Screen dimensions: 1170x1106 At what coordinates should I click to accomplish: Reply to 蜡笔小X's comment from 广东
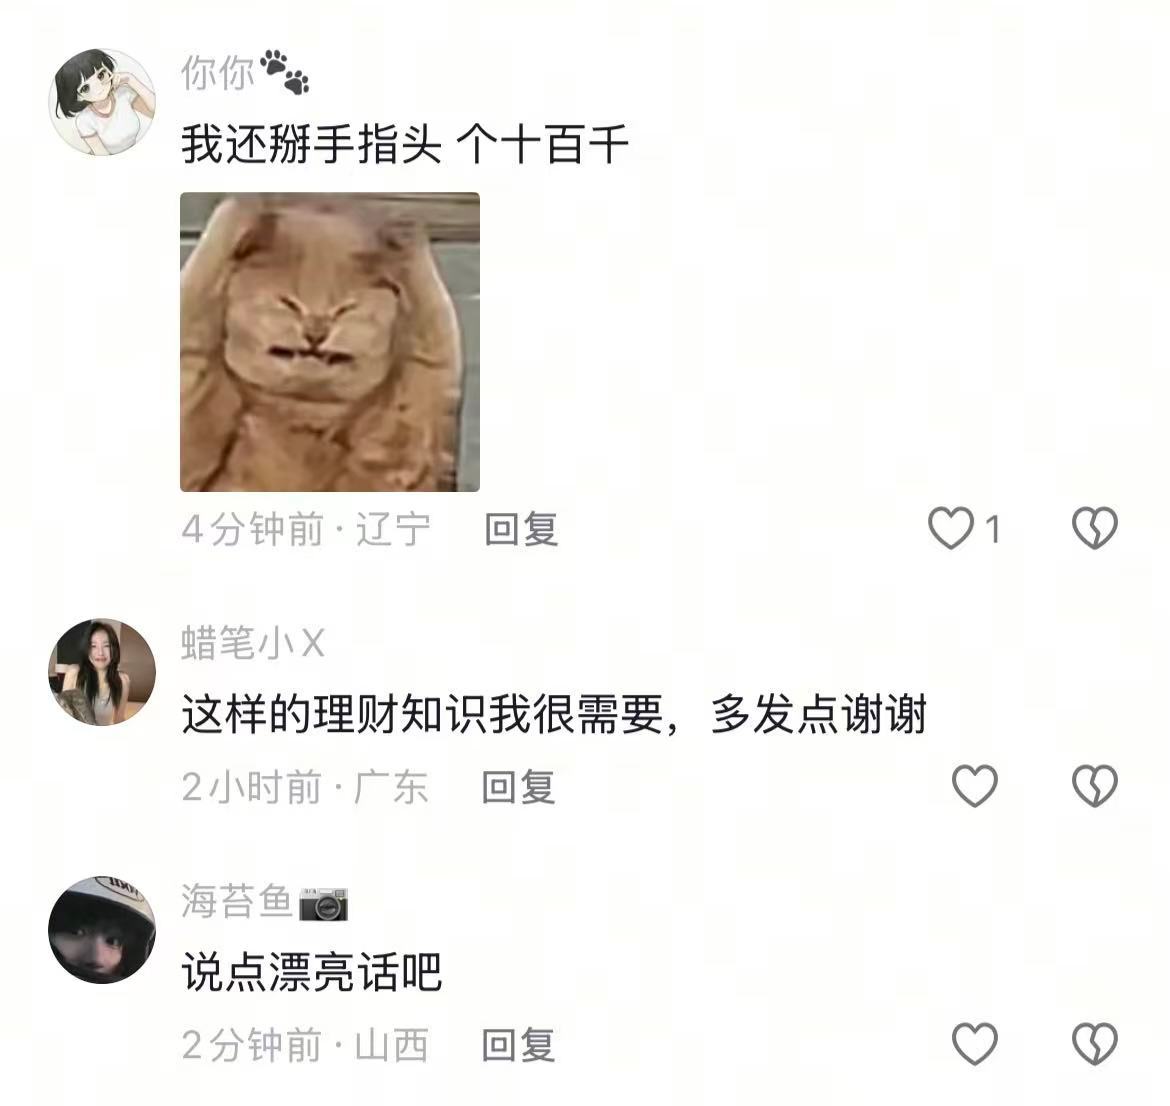point(519,787)
